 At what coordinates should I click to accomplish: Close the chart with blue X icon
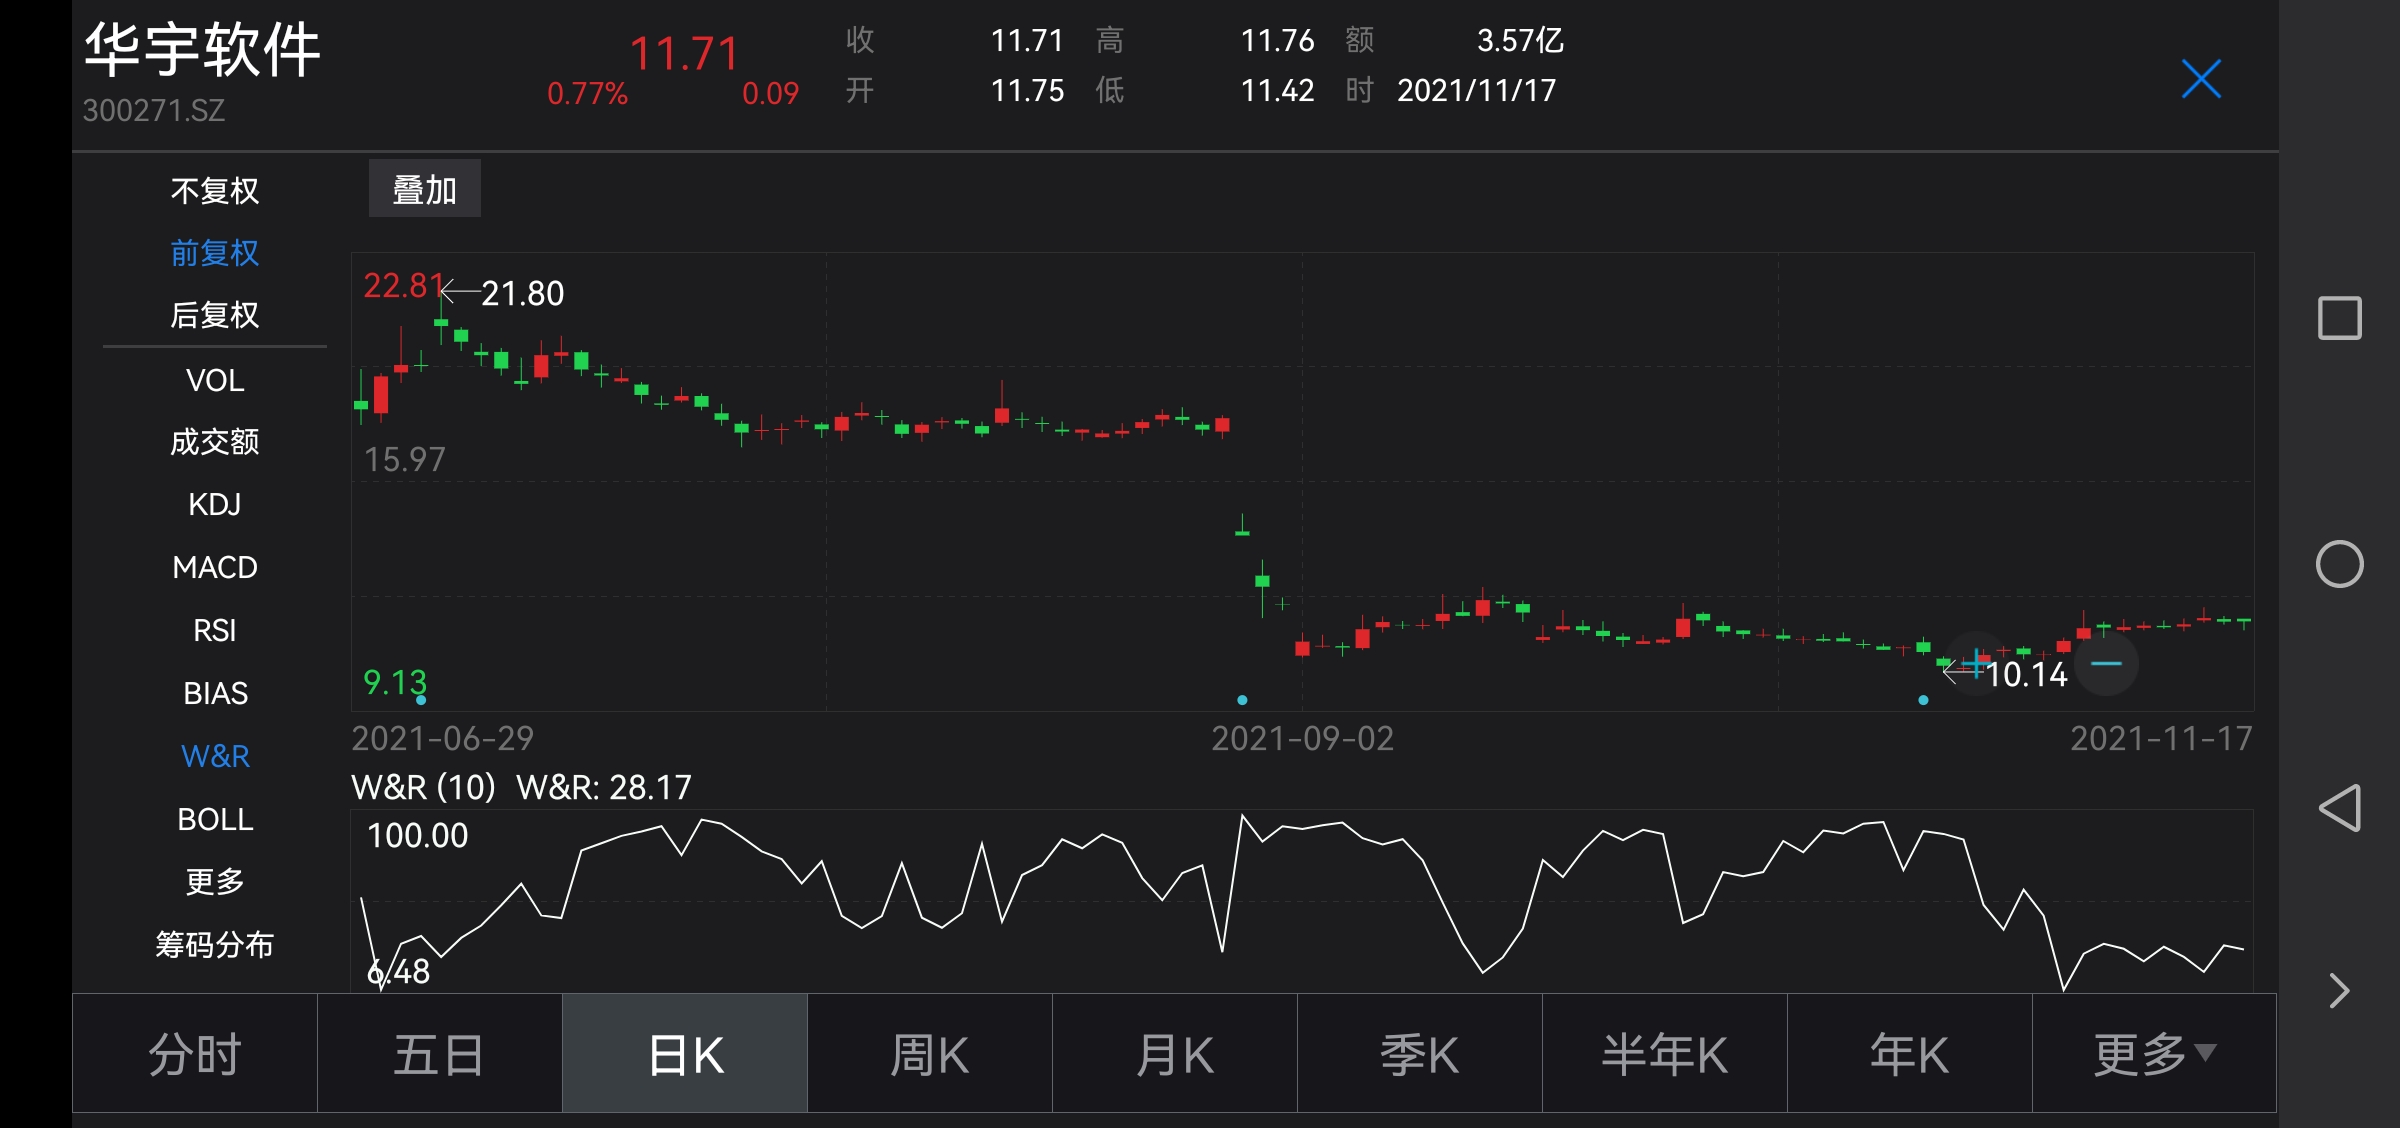(2200, 79)
